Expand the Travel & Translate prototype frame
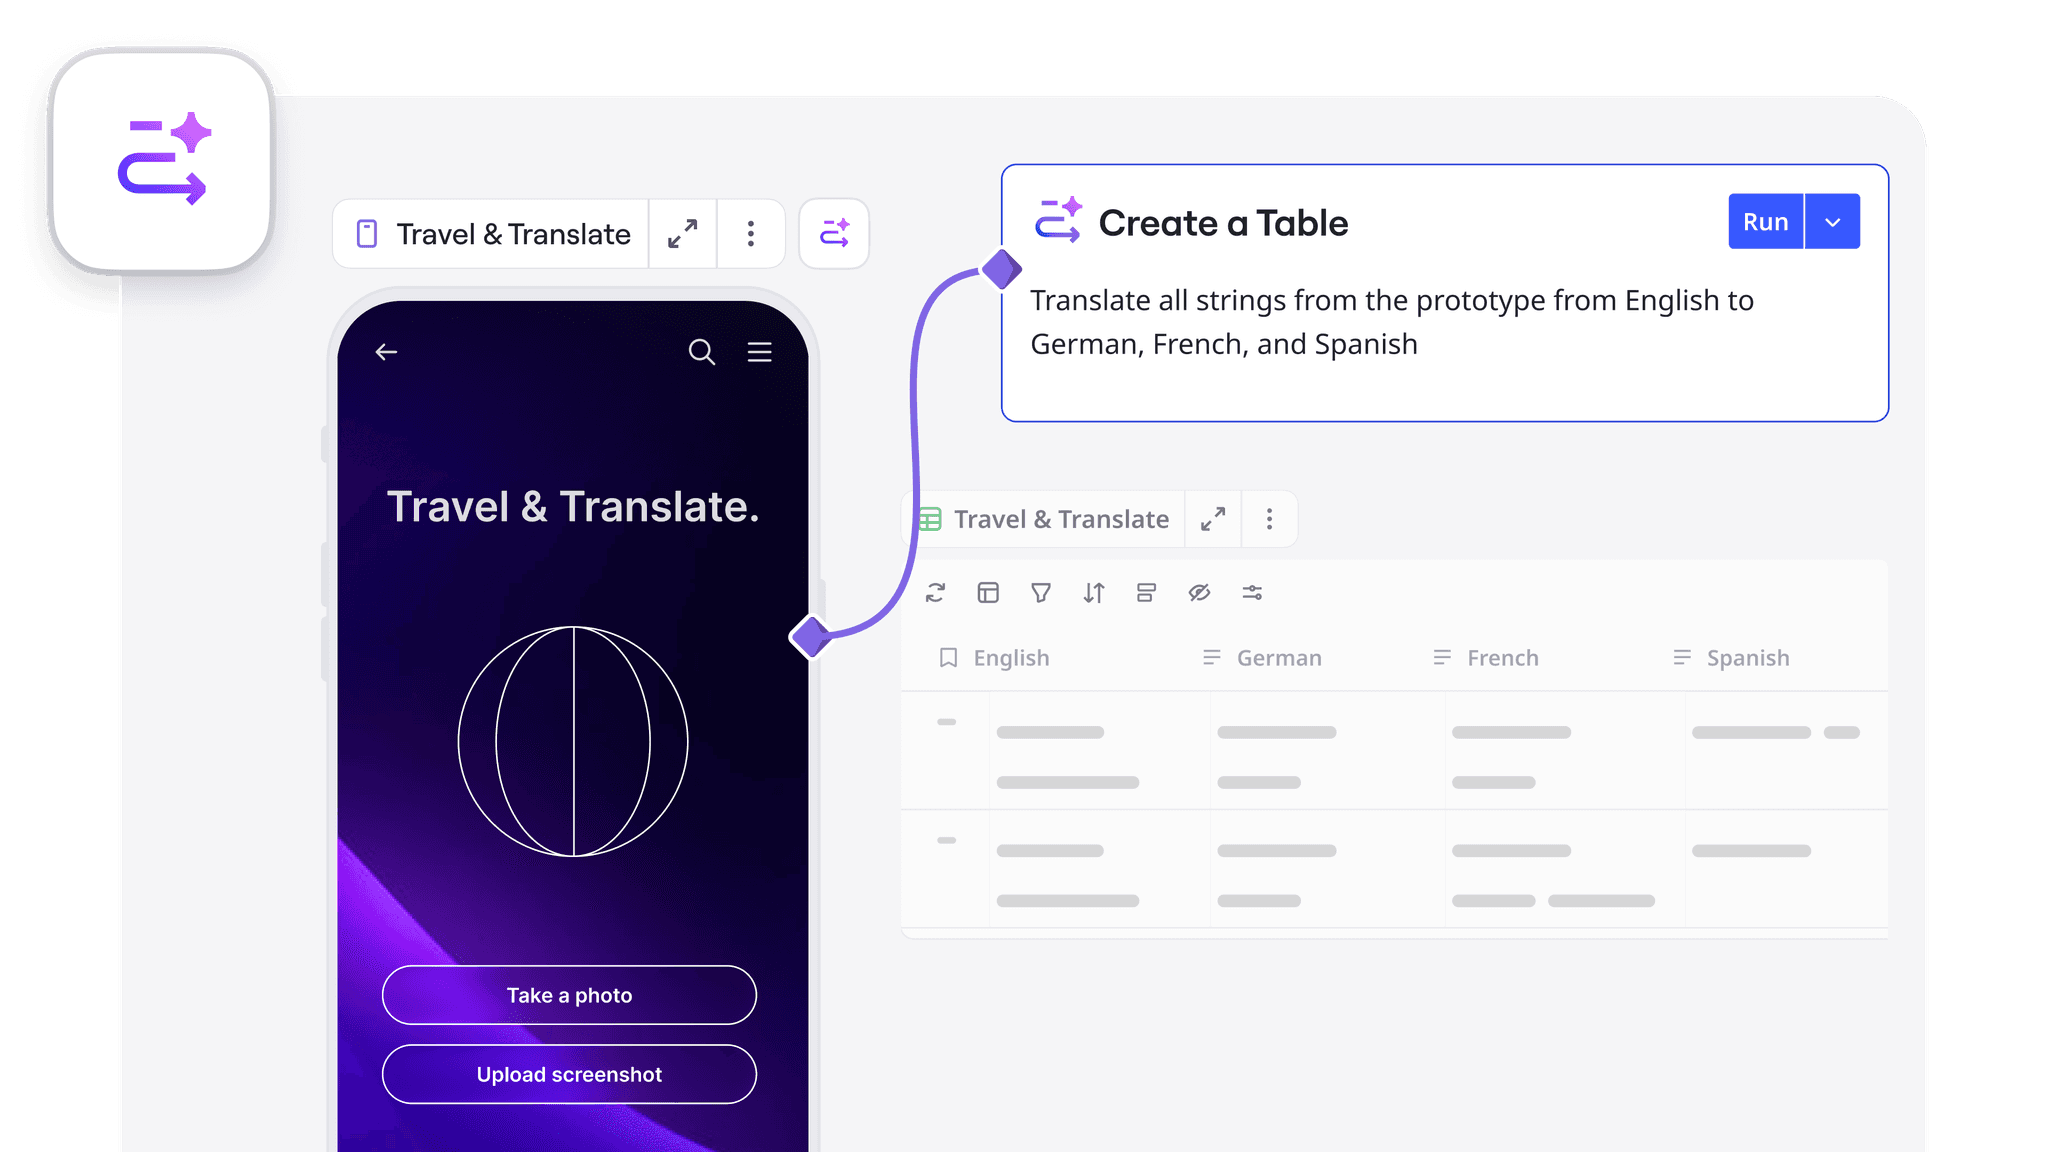This screenshot has width=2048, height=1152. 683,234
